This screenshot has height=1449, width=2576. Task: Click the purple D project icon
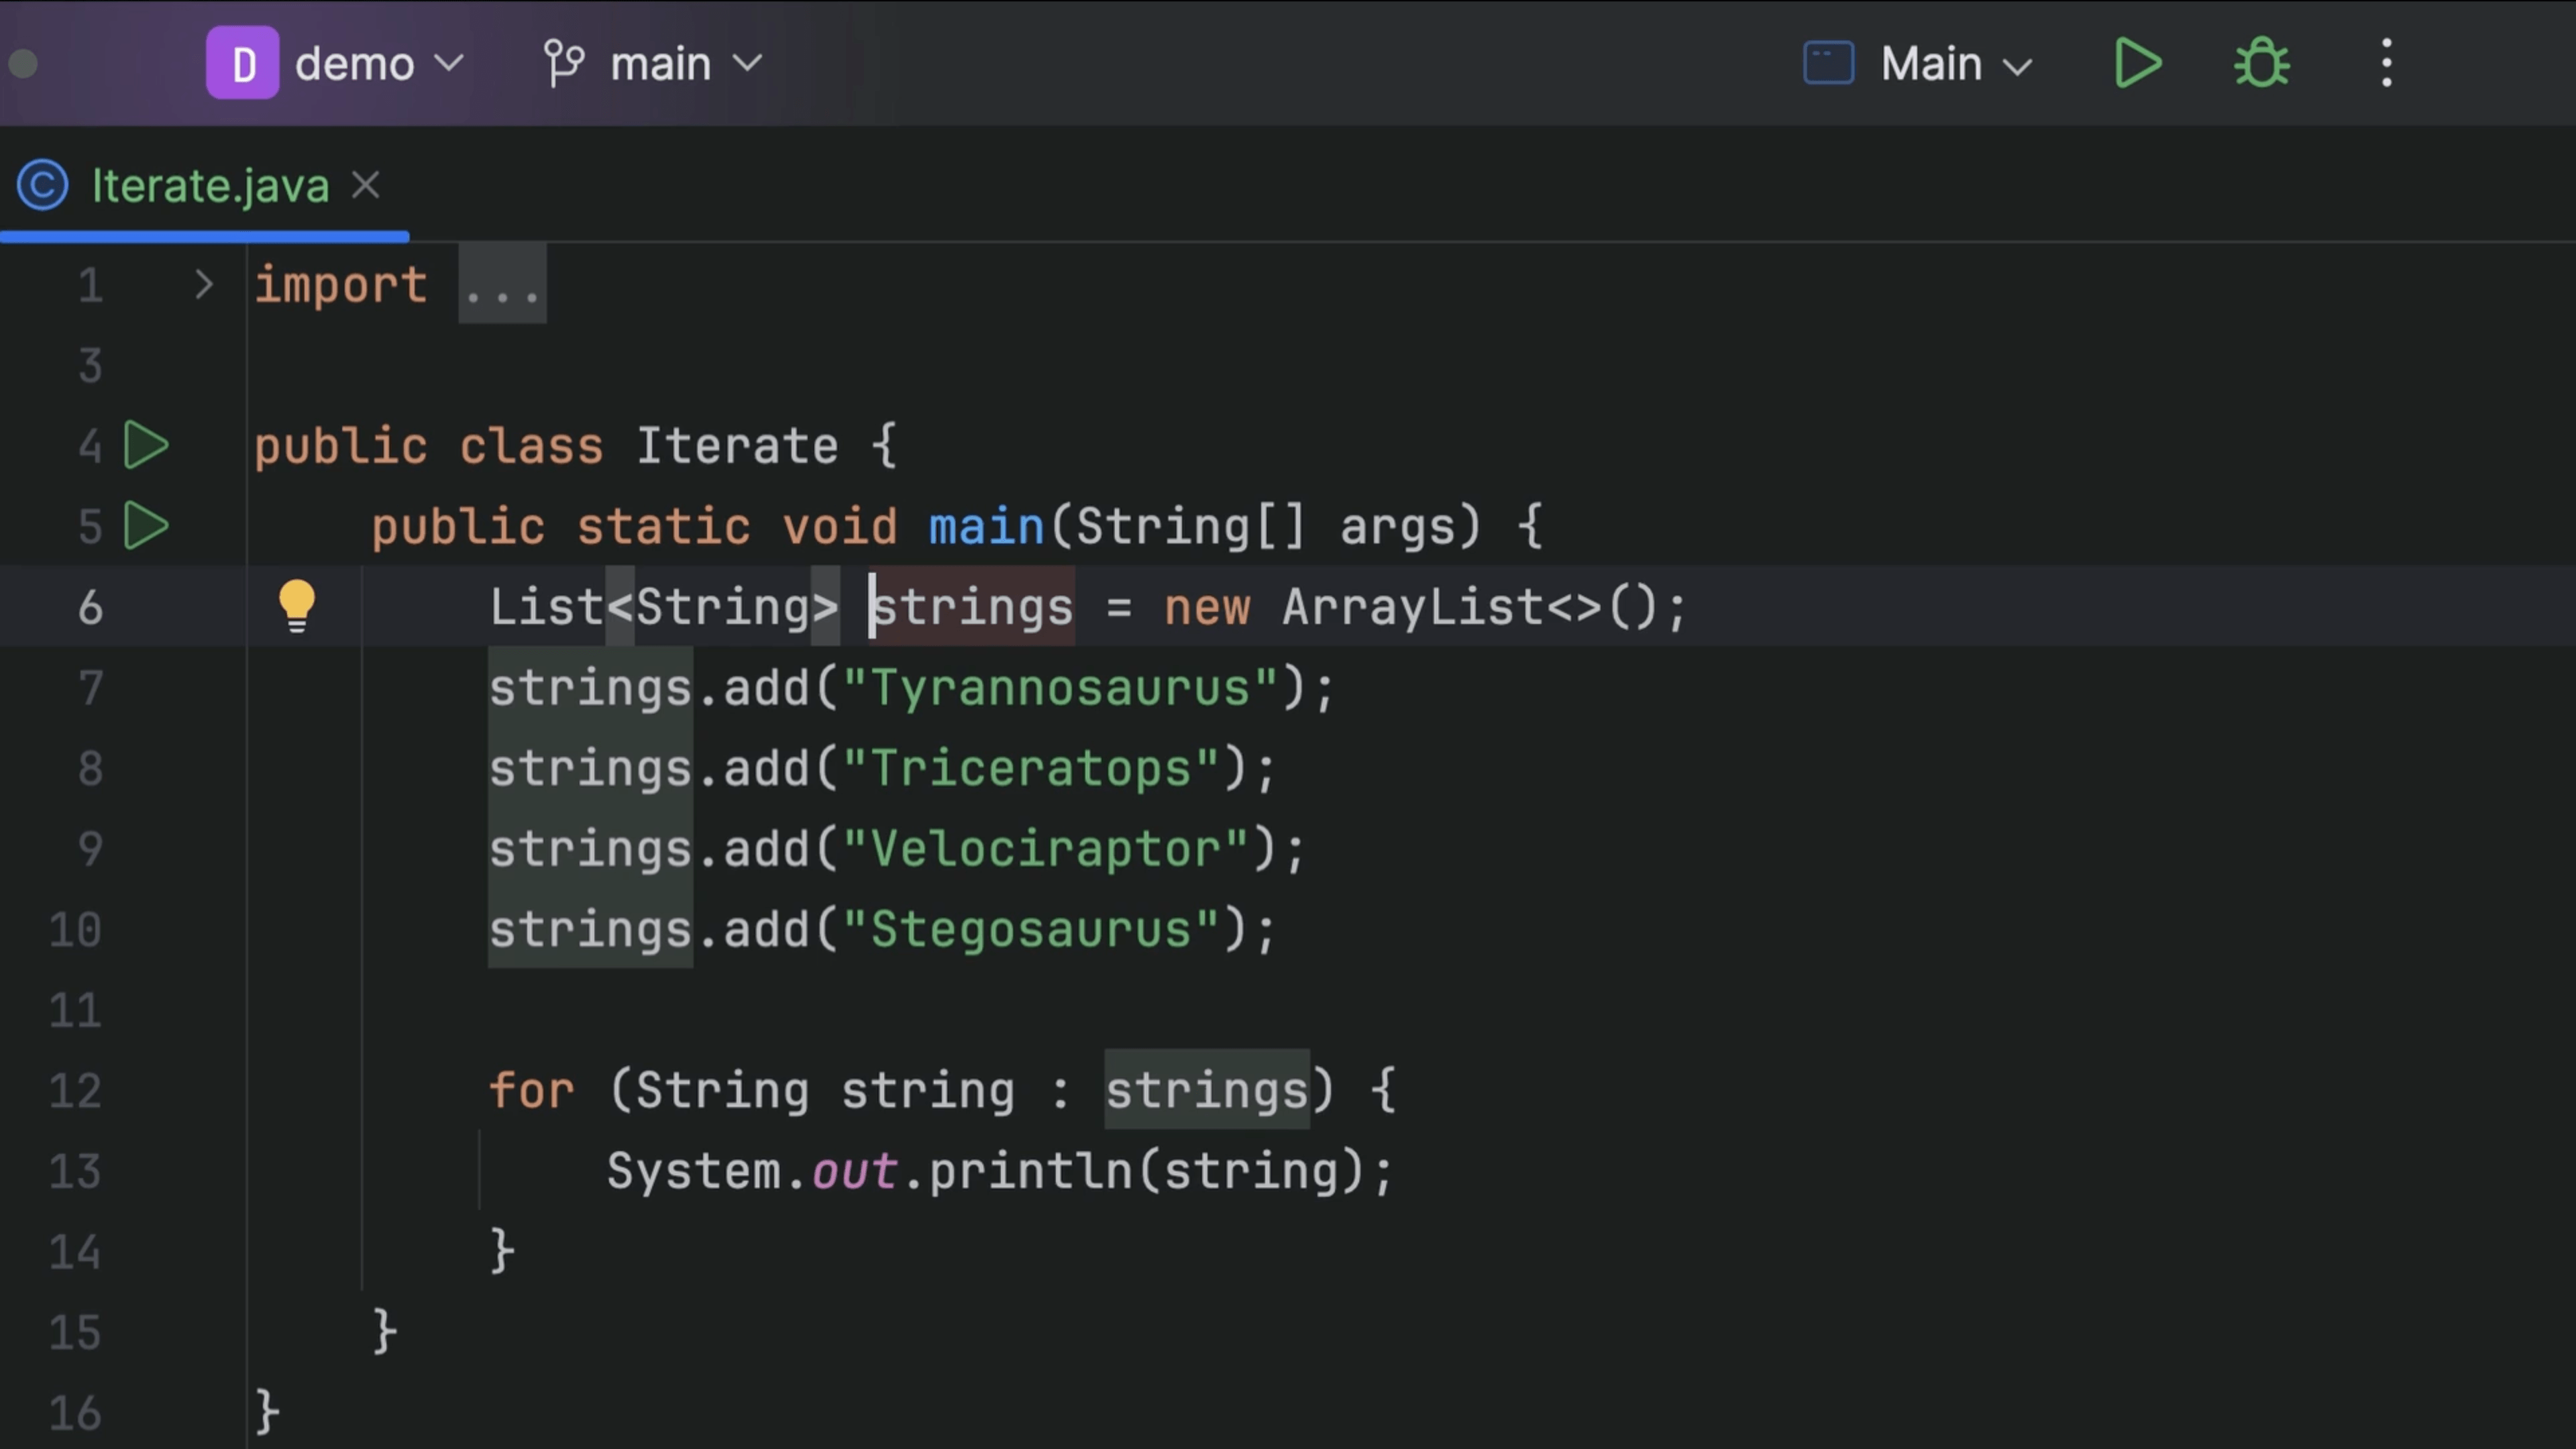pos(242,64)
